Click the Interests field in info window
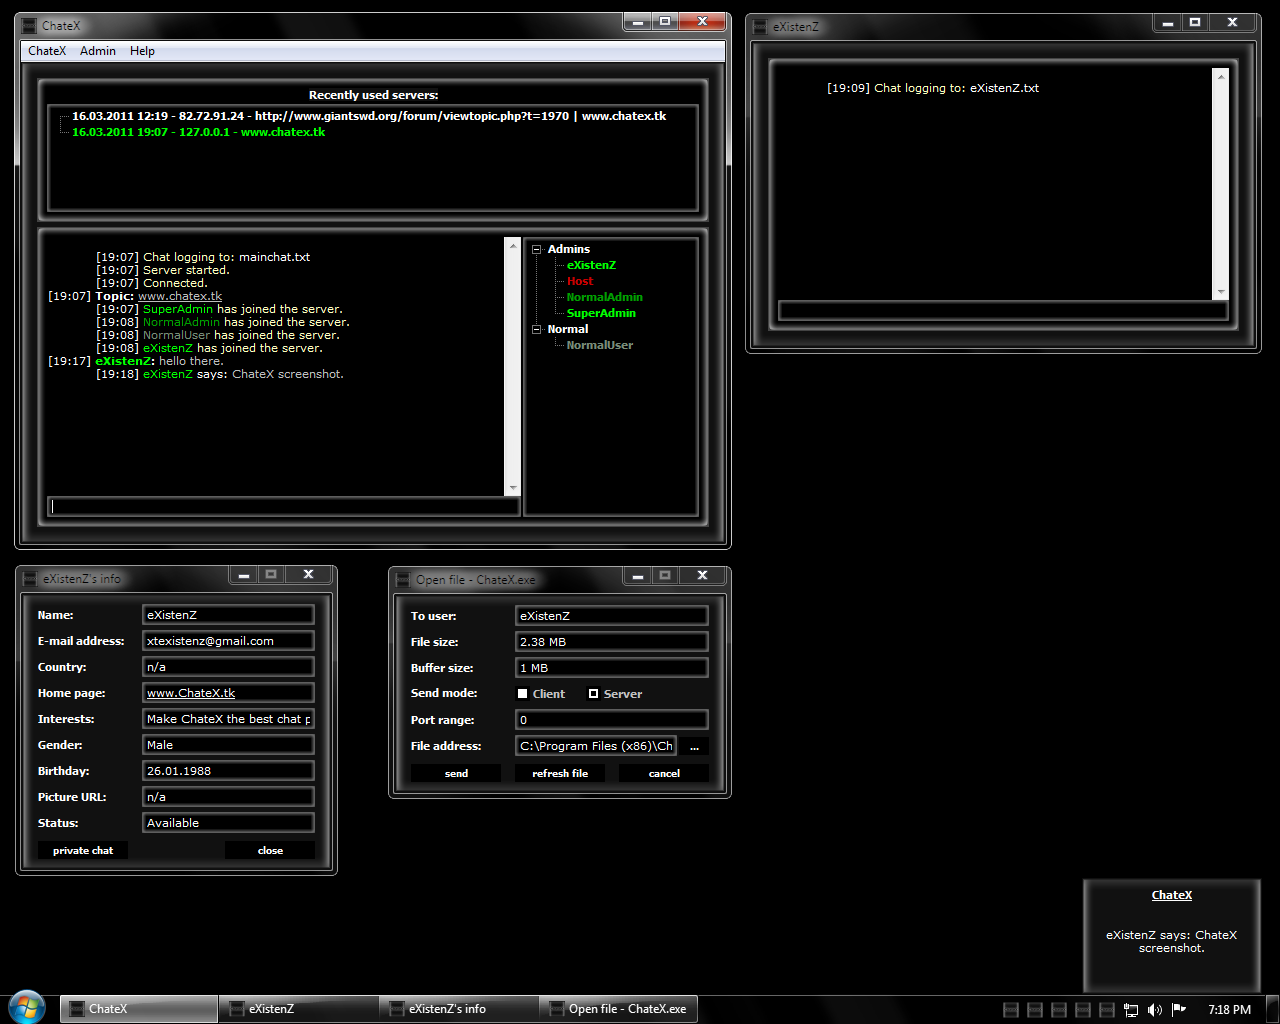The height and width of the screenshot is (1024, 1280). coord(229,719)
